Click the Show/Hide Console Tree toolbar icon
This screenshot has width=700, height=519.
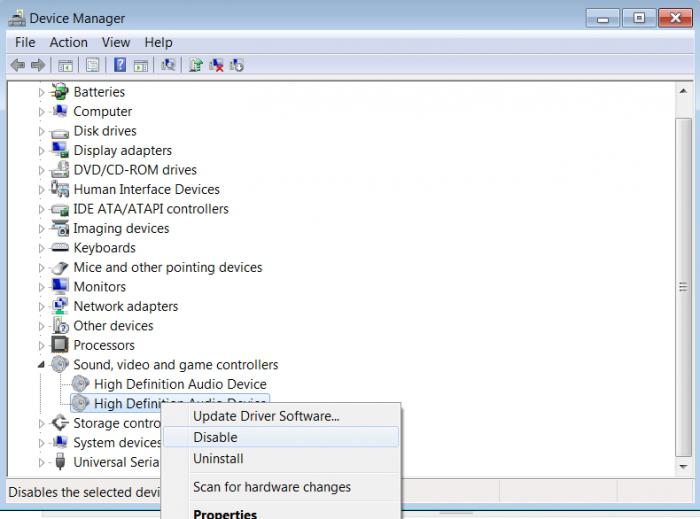pyautogui.click(x=65, y=66)
